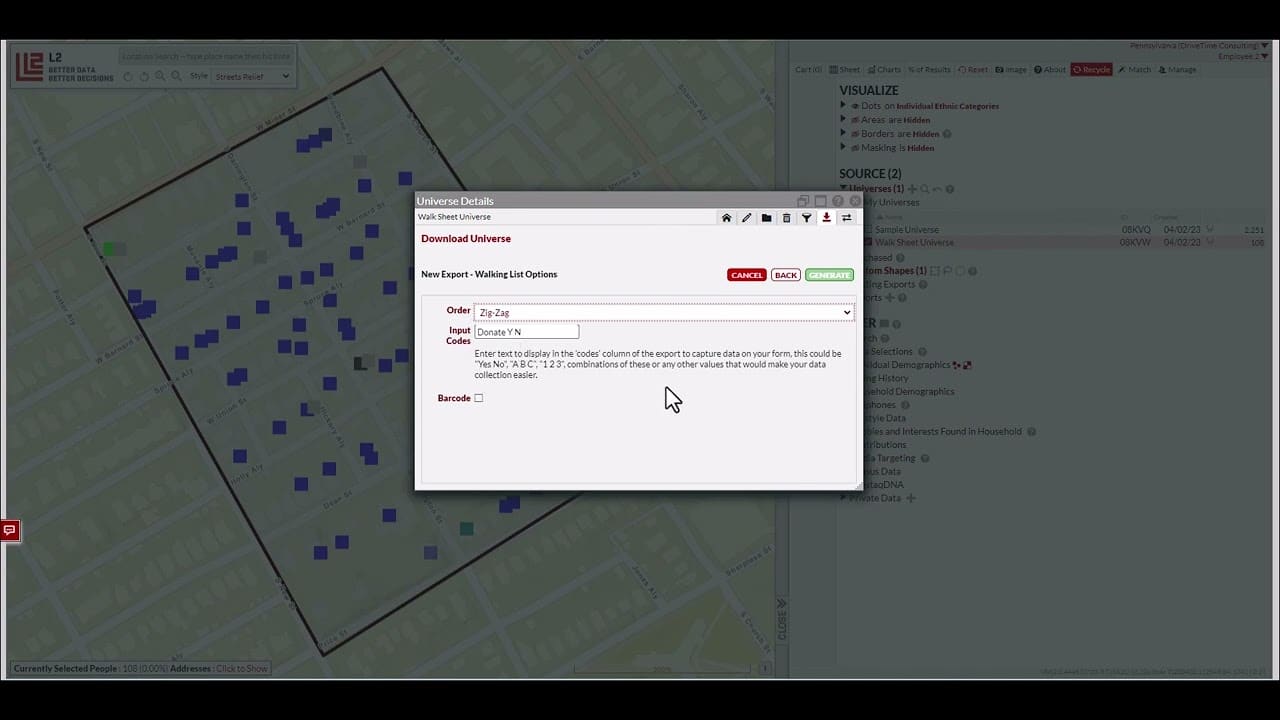Open the home icon in Universe Details toolbar
This screenshot has height=720, width=1280.
tap(726, 218)
